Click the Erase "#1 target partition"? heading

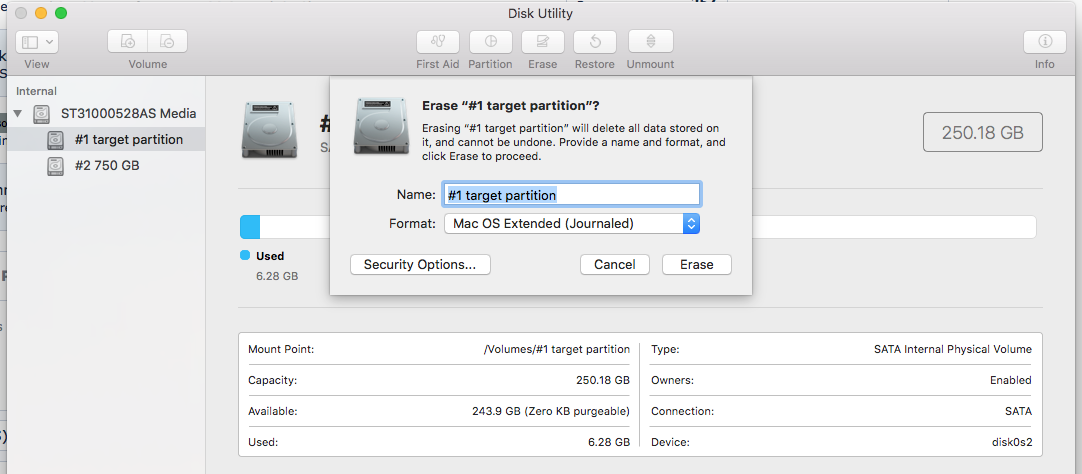(x=510, y=106)
